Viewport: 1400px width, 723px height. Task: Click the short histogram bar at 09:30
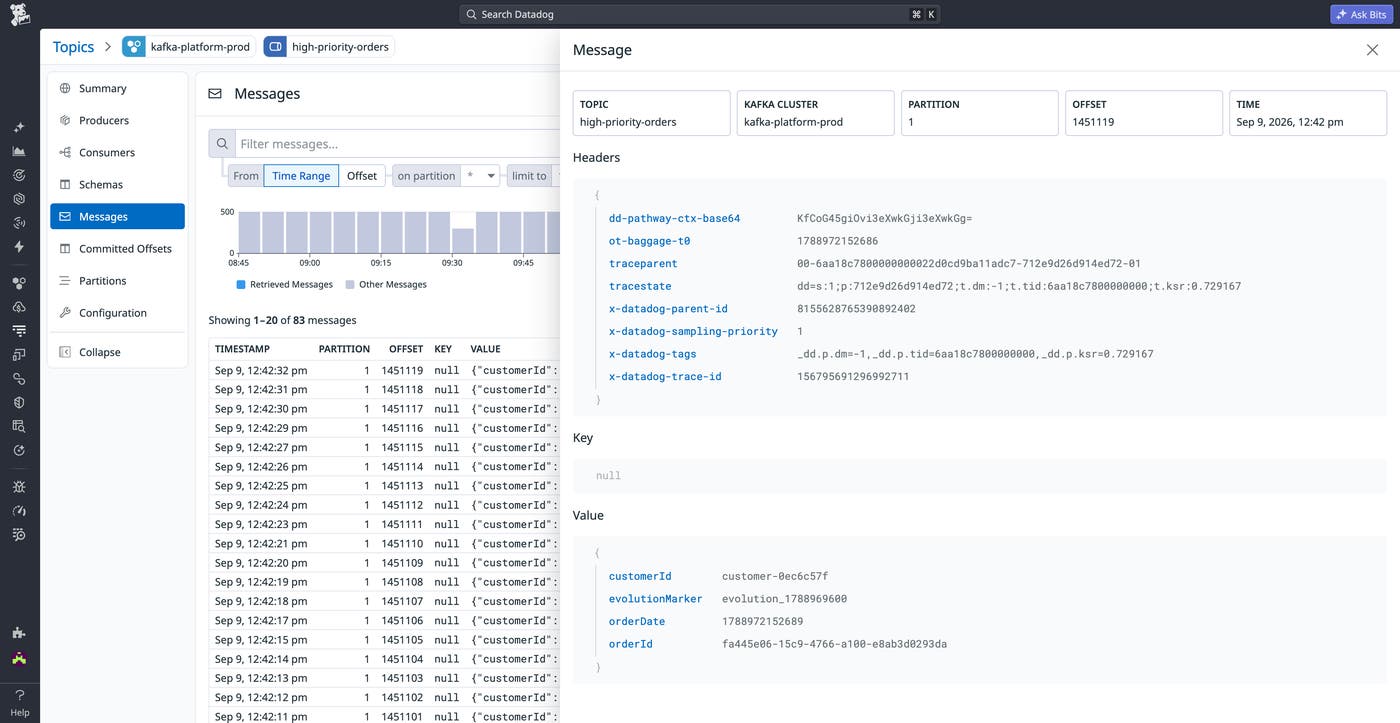[463, 241]
